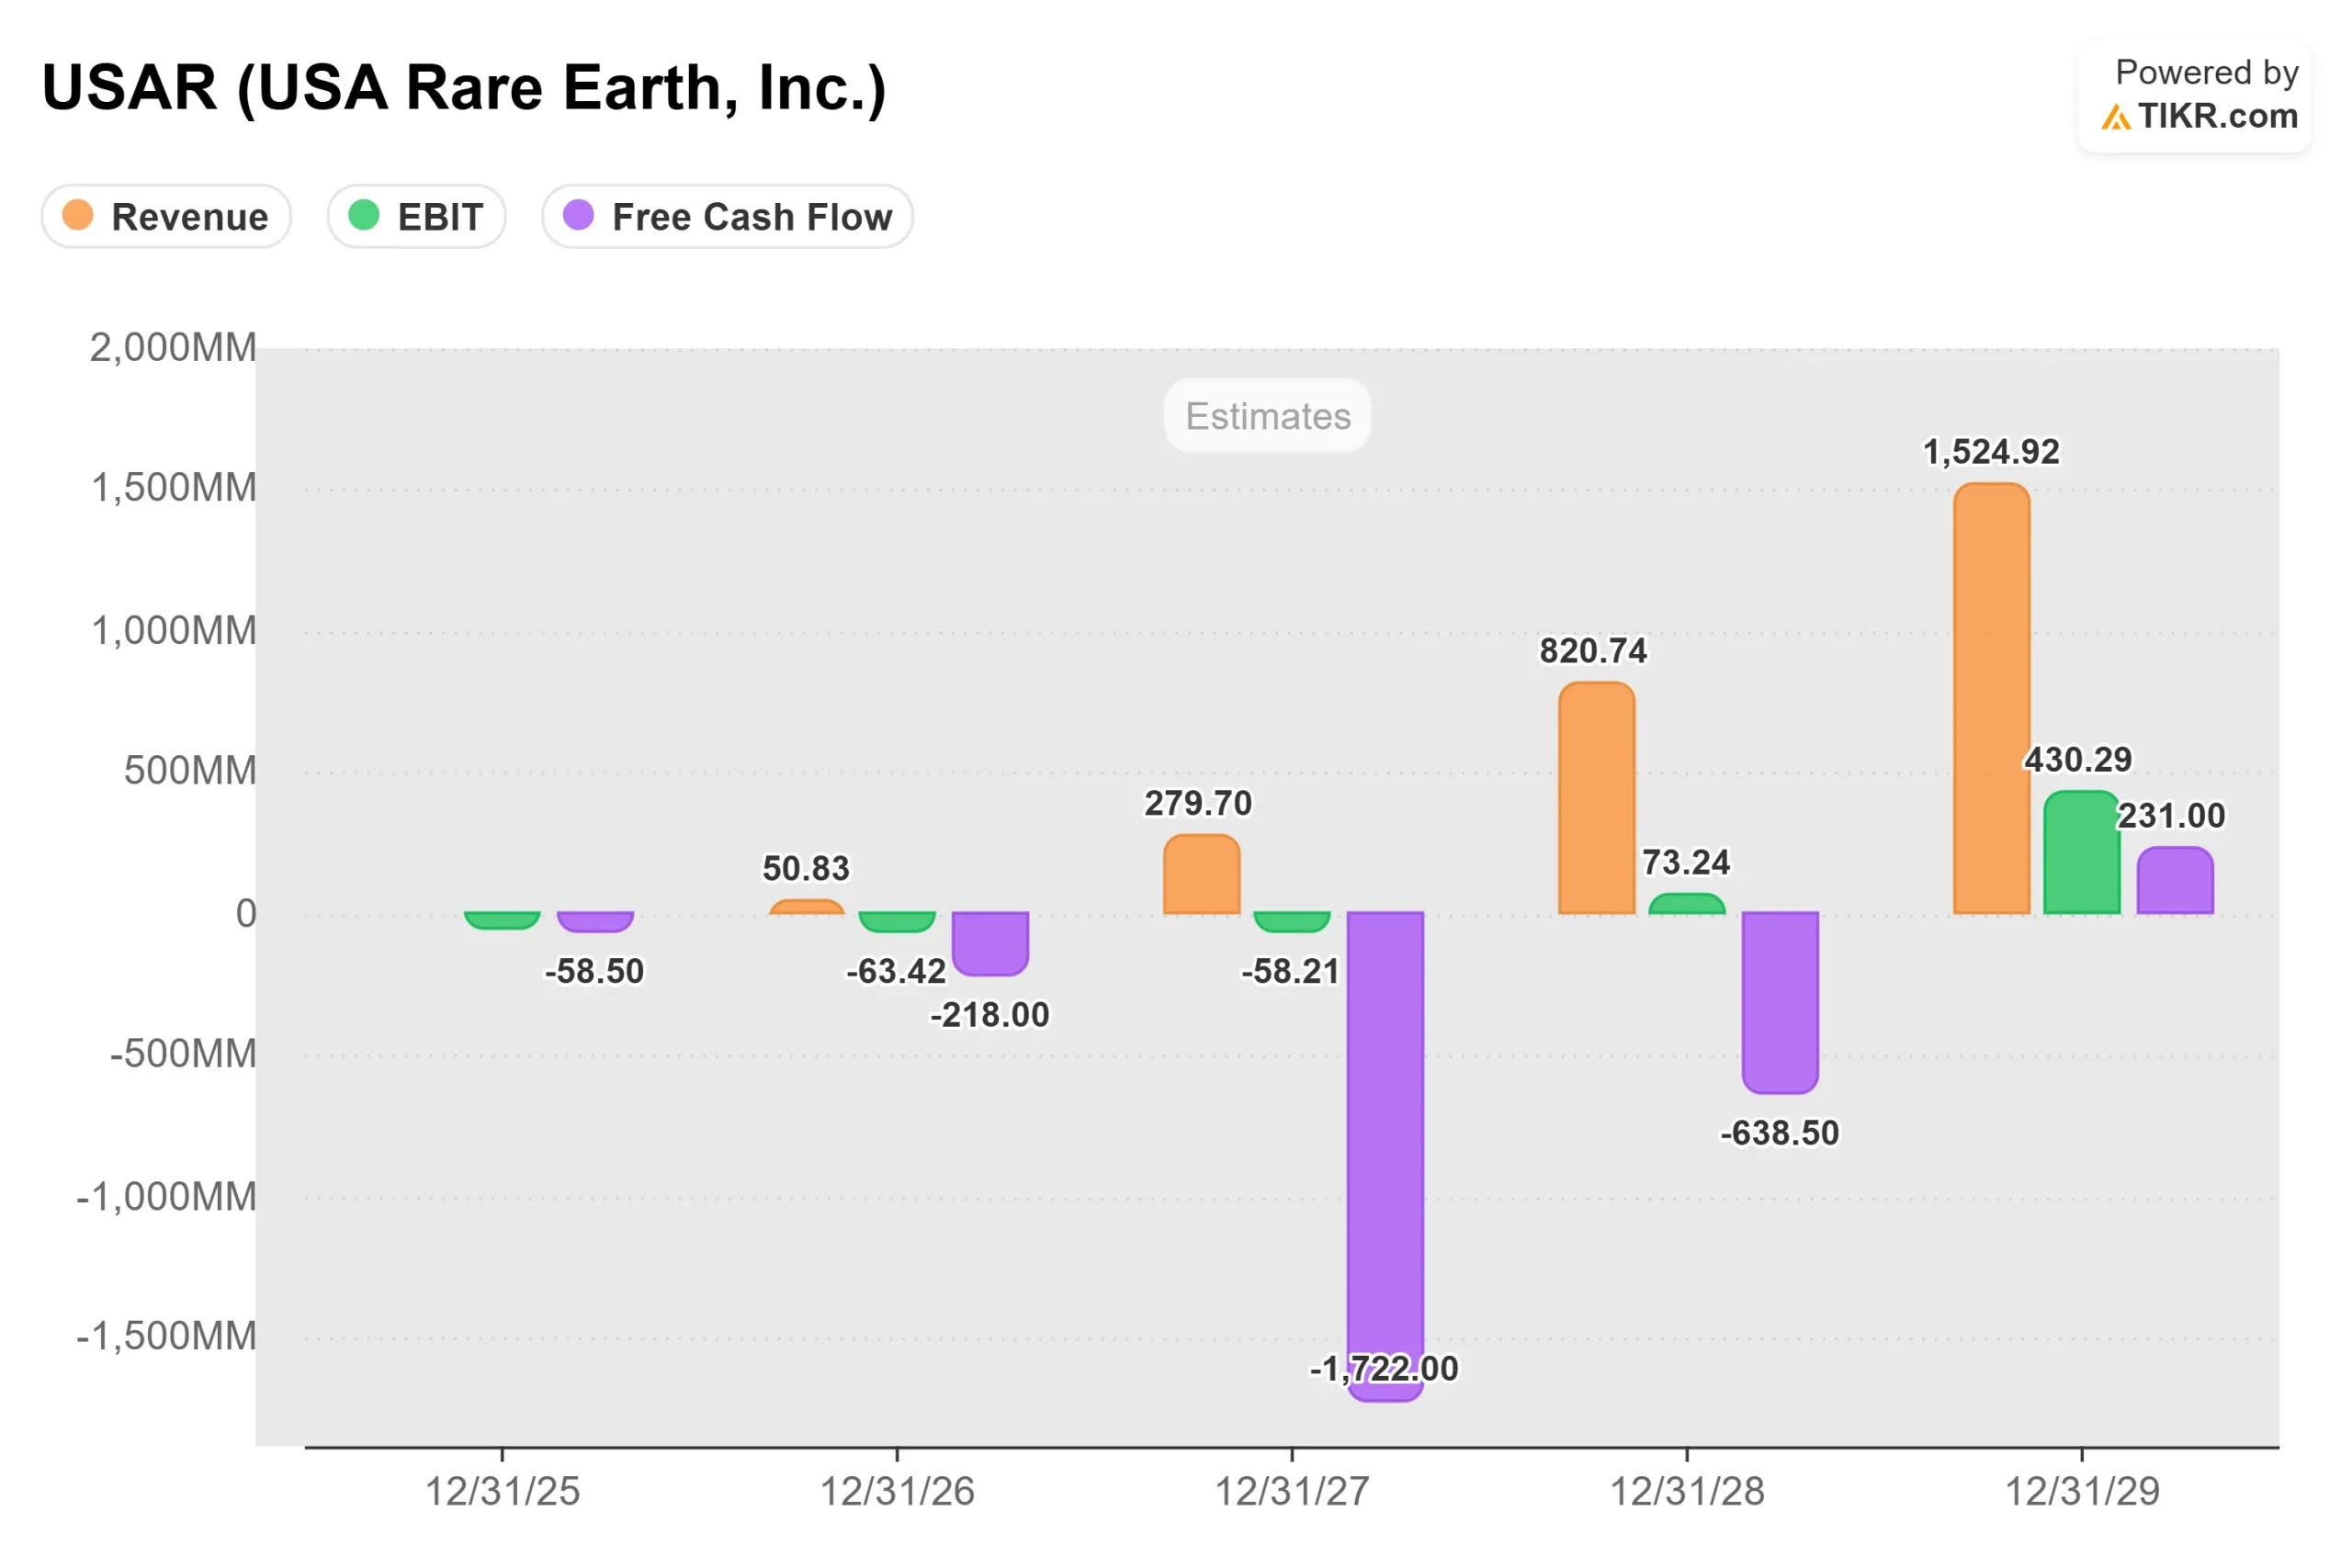Select the -218.00 free cash flow bar
2352x1568 pixels.
click(990, 942)
